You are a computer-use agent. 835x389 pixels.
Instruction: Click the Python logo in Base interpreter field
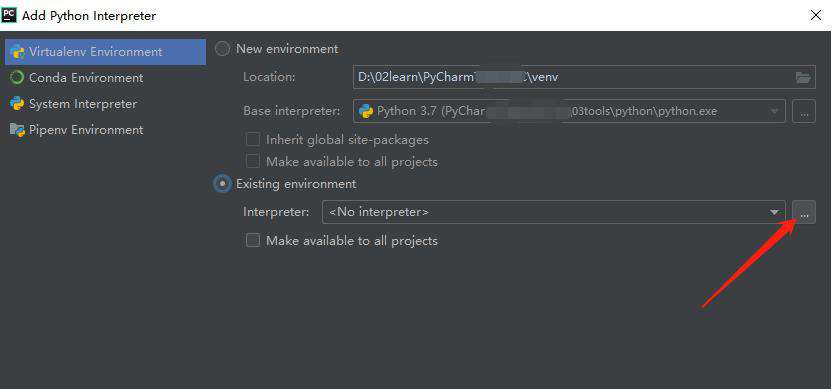(x=365, y=111)
